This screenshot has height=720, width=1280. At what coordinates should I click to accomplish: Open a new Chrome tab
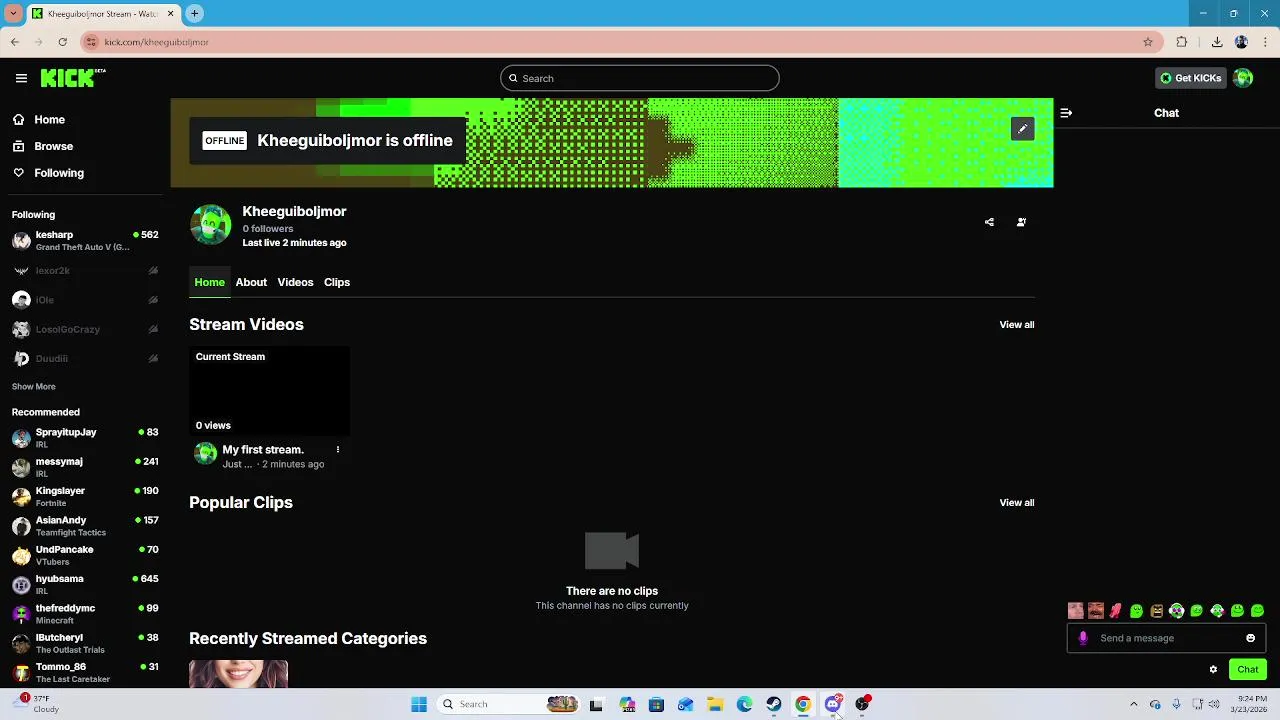[x=194, y=13]
